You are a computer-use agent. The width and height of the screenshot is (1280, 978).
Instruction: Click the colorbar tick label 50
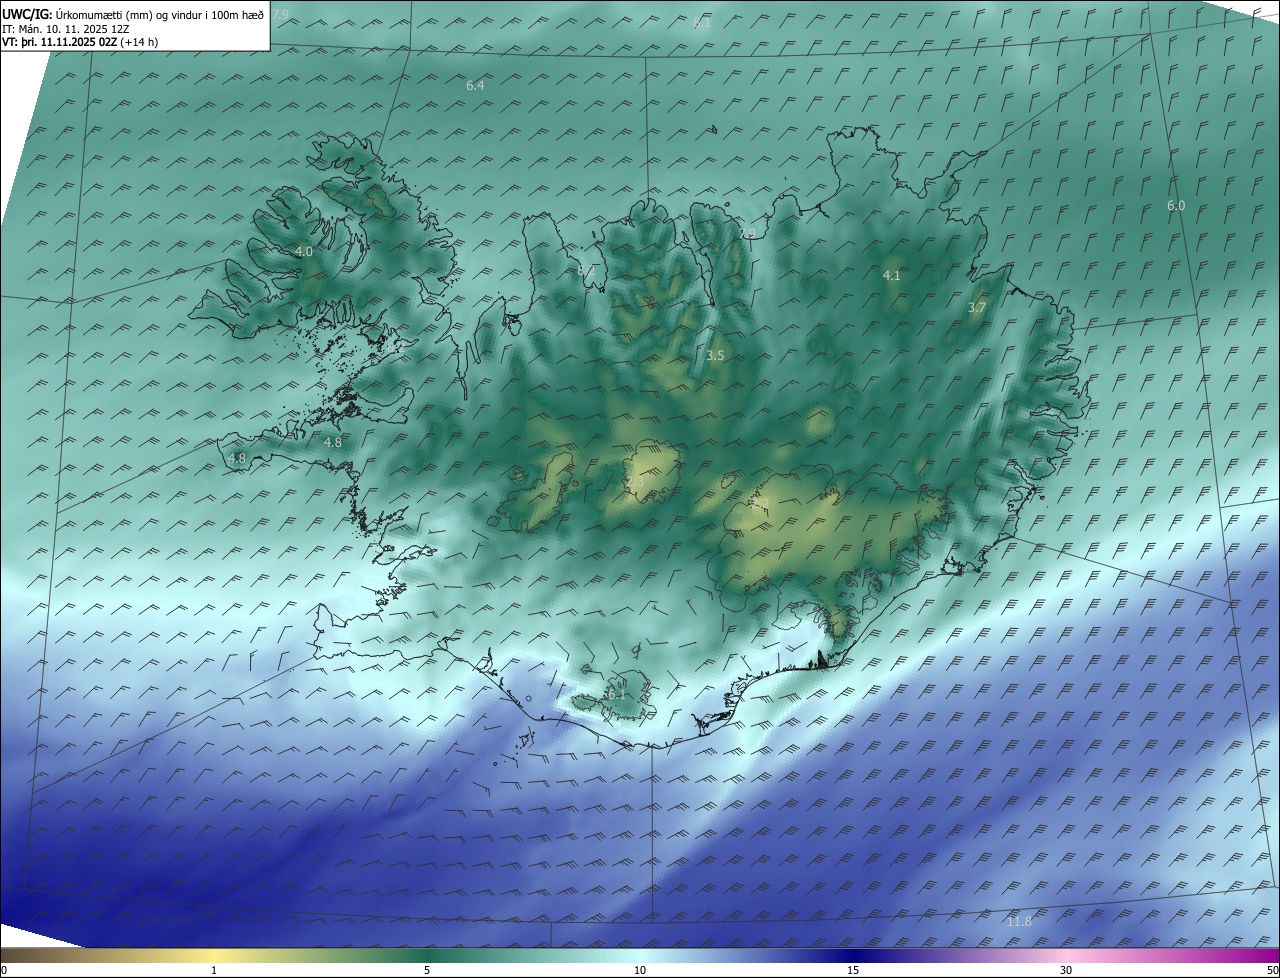(1273, 970)
